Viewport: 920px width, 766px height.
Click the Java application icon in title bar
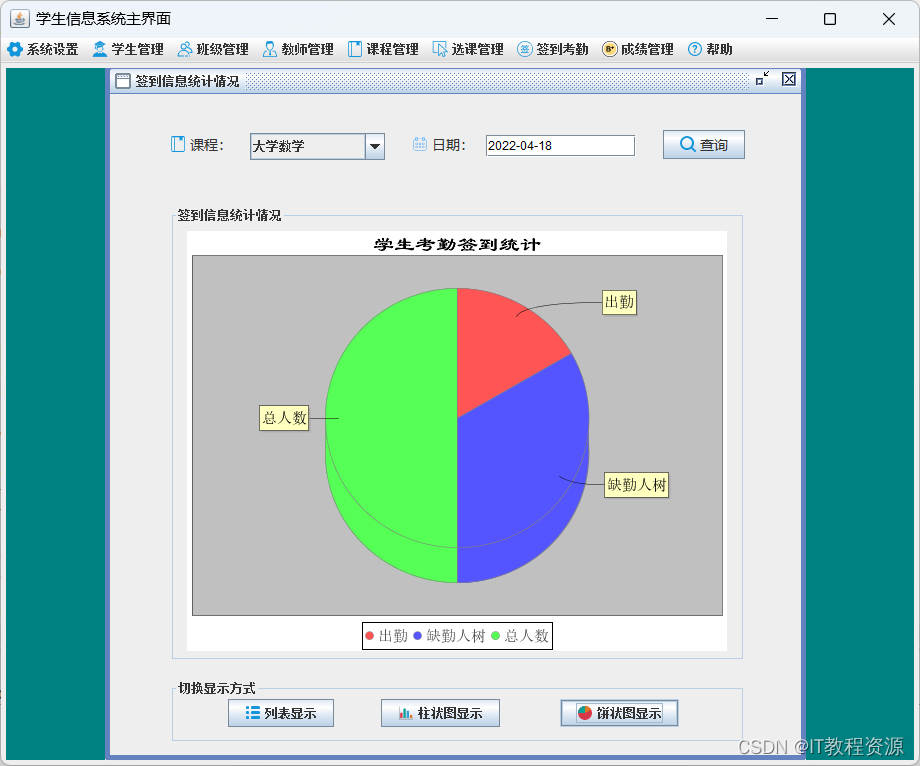pos(20,19)
